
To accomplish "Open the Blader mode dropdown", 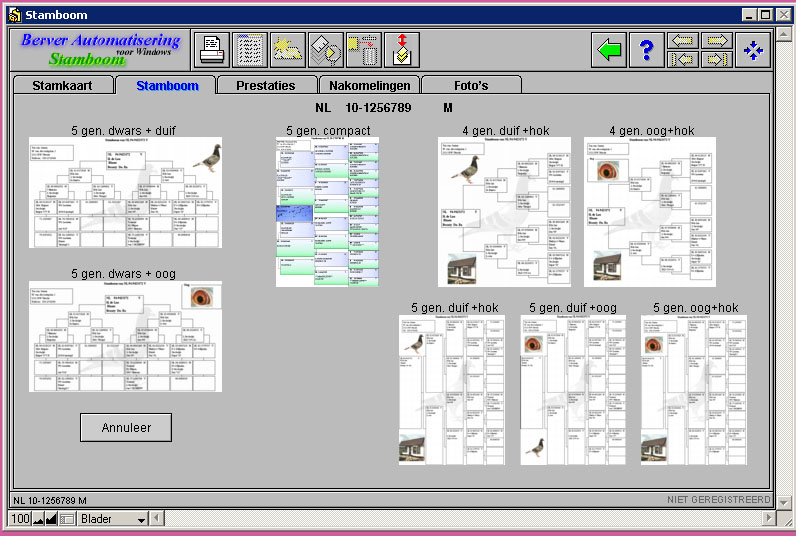I will (x=141, y=520).
